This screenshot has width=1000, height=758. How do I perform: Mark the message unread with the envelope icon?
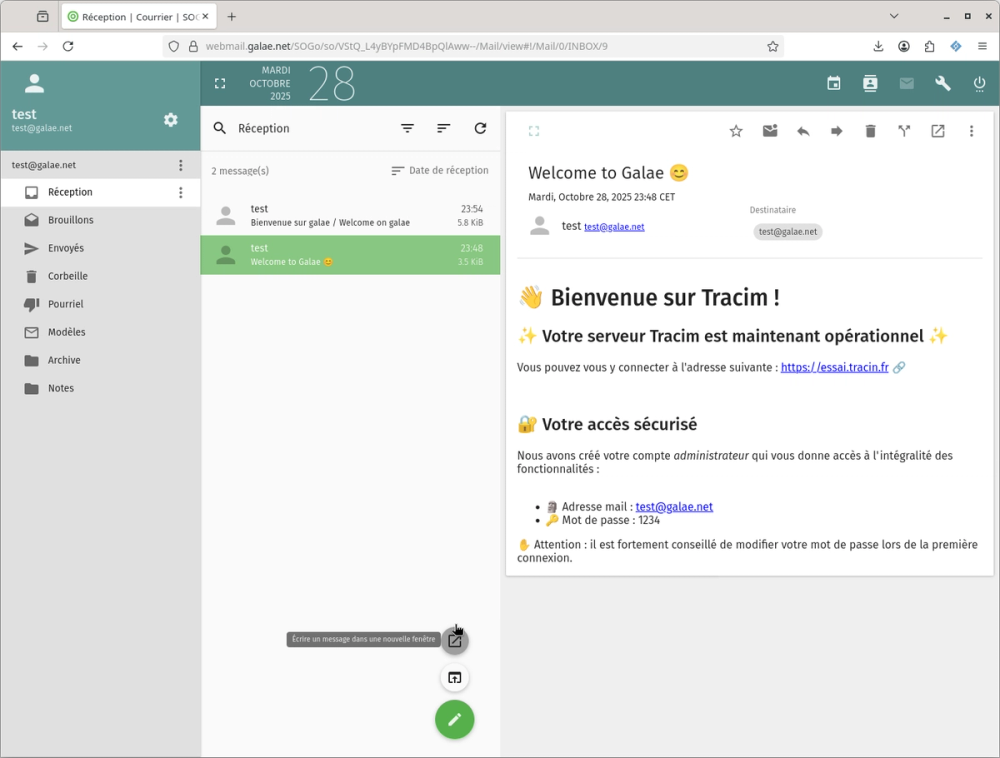pos(769,130)
